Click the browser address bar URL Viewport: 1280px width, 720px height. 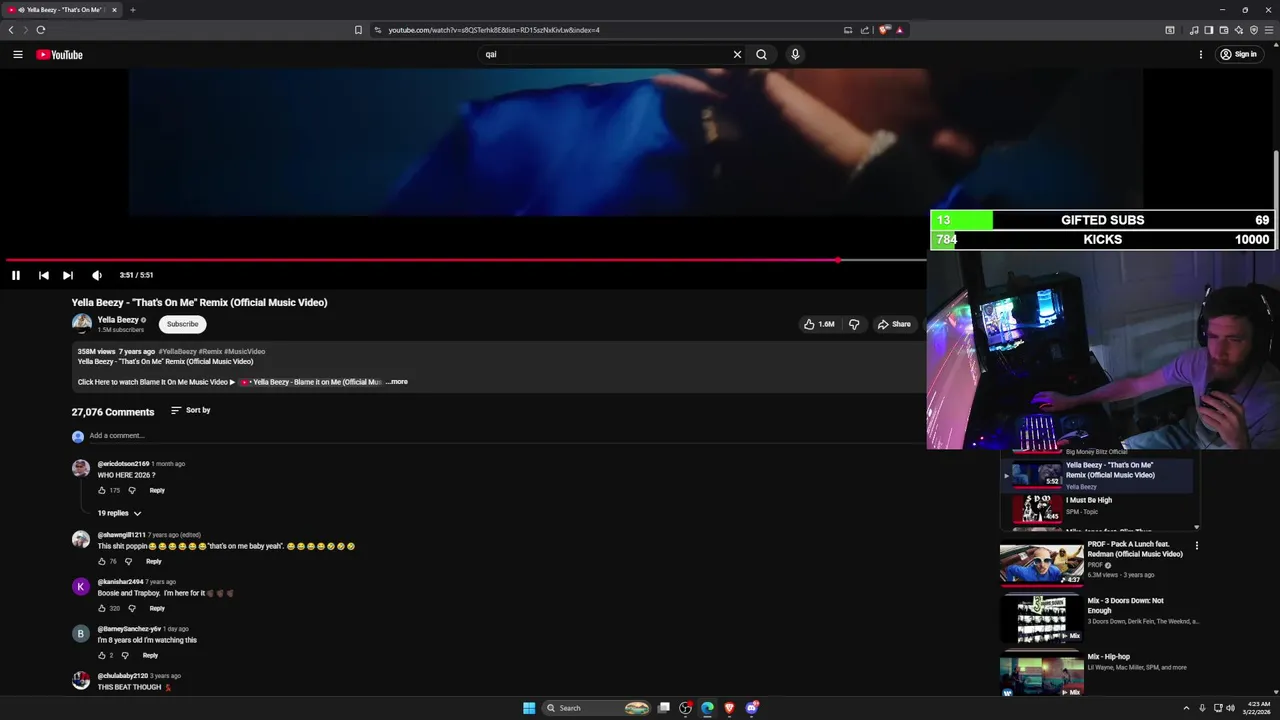click(x=494, y=30)
